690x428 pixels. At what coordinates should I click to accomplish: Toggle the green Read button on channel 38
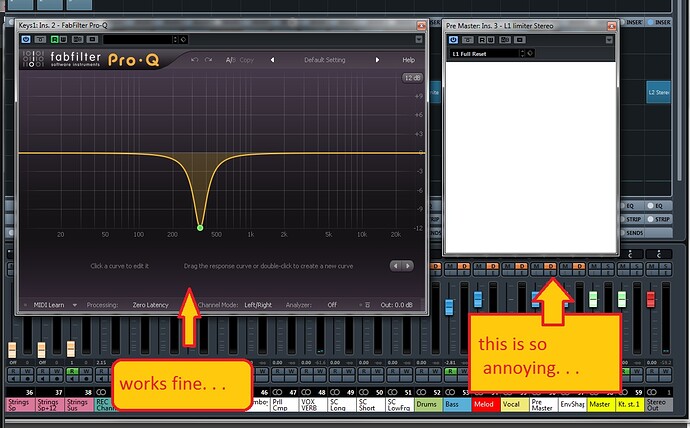click(x=72, y=371)
